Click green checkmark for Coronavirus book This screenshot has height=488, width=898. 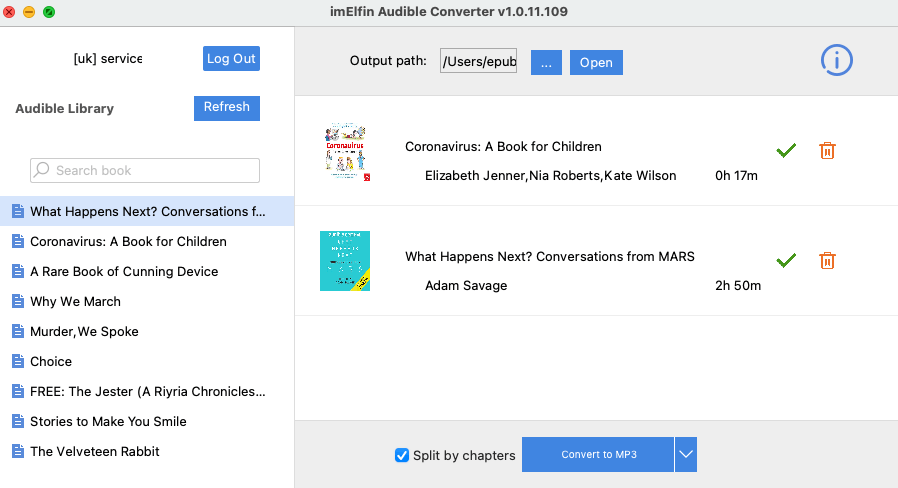coord(786,150)
